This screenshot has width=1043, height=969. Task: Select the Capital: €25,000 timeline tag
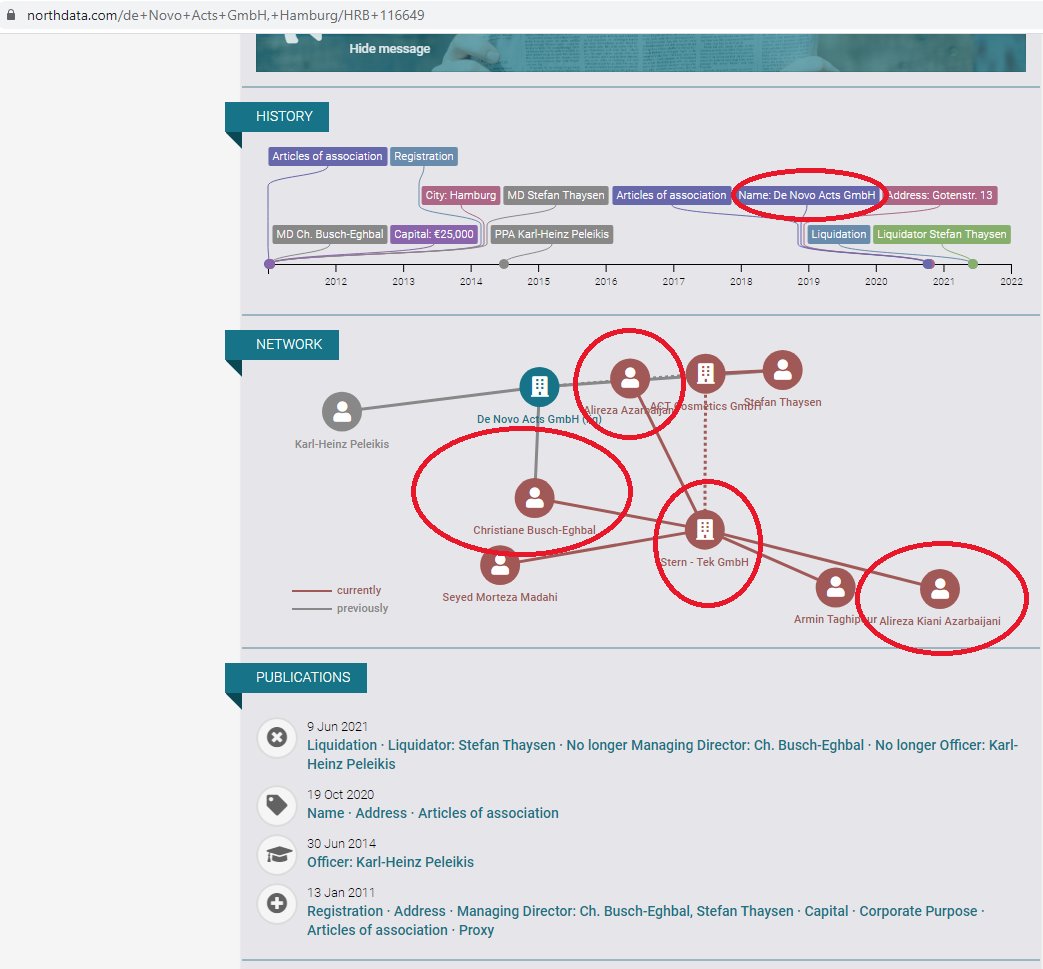434,234
